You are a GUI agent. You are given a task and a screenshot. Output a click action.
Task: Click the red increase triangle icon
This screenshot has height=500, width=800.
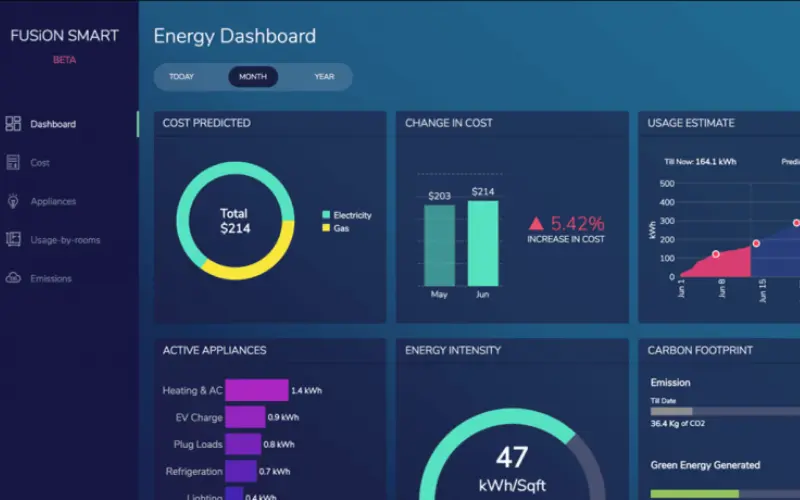point(536,223)
